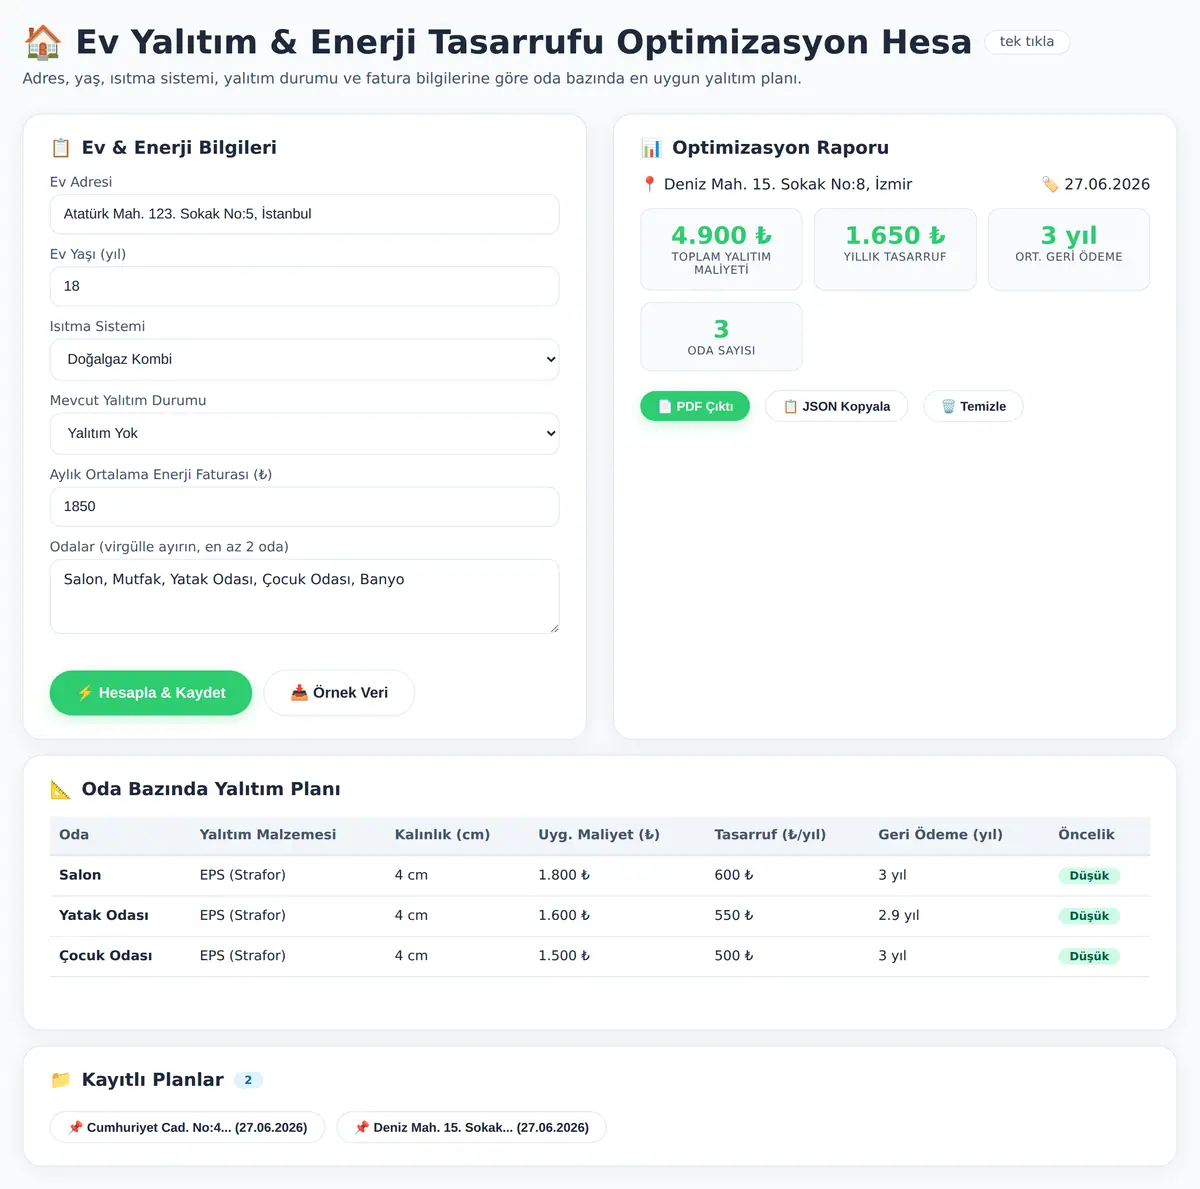Load sample data with Örnek Veri

[x=339, y=693]
